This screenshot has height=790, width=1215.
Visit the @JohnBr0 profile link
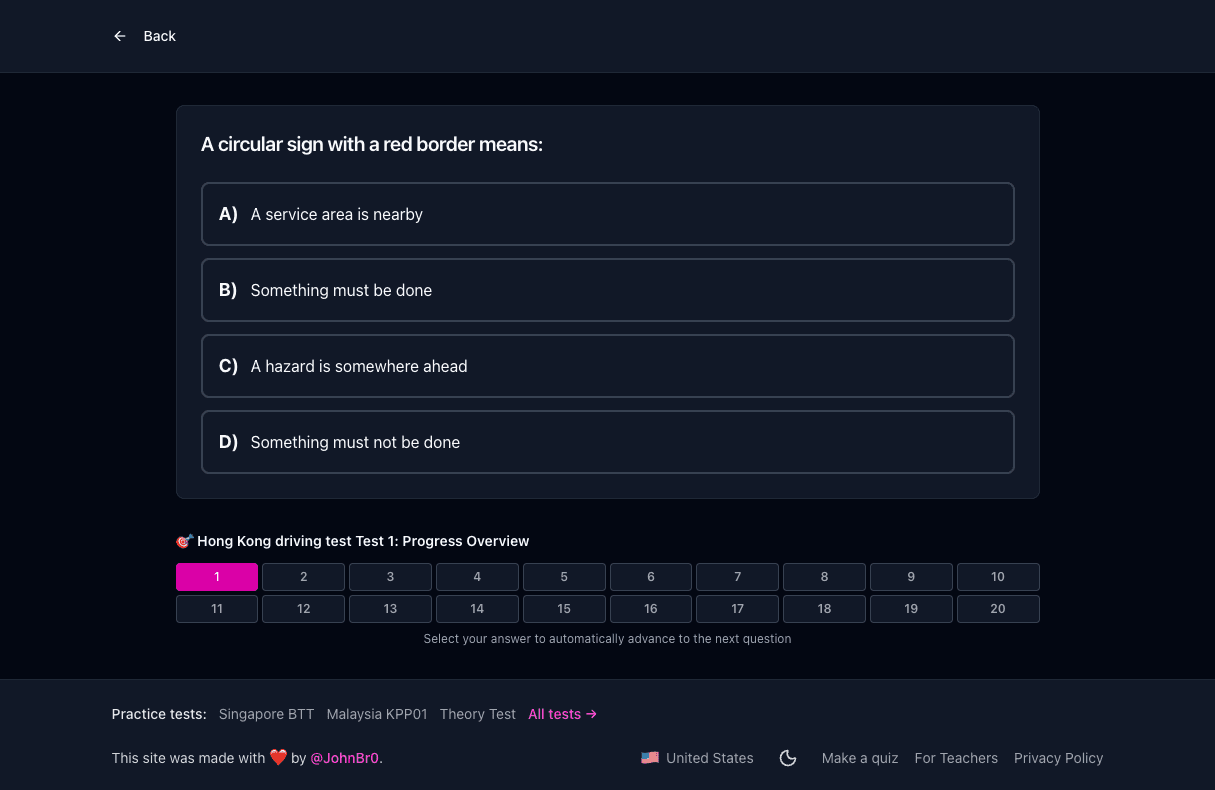[345, 758]
